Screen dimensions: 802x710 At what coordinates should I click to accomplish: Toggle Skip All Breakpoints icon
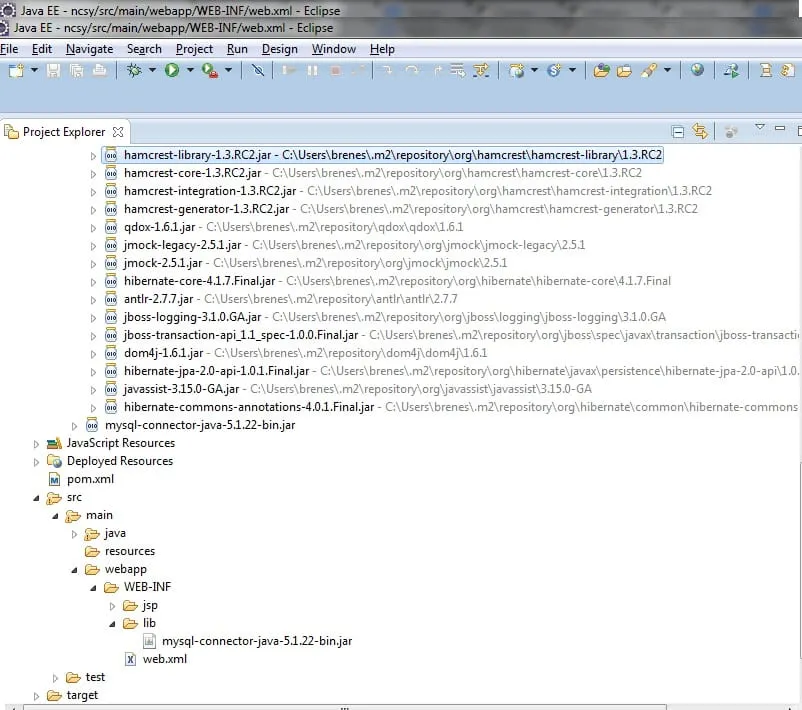coord(258,70)
